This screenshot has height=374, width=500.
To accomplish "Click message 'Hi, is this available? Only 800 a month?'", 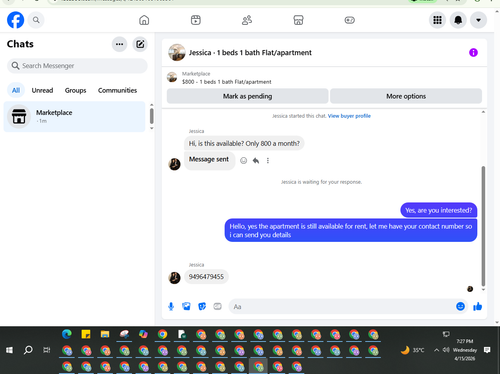I will (x=244, y=143).
